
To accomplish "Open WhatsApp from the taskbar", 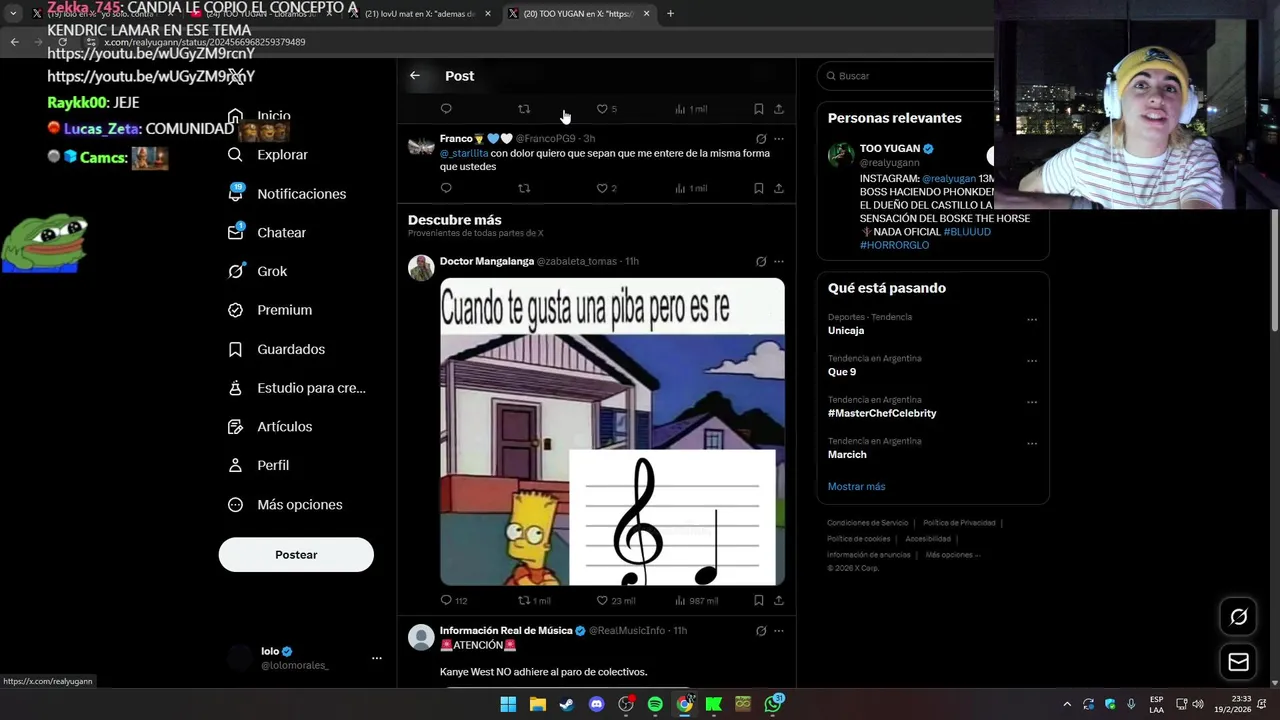I will (773, 704).
